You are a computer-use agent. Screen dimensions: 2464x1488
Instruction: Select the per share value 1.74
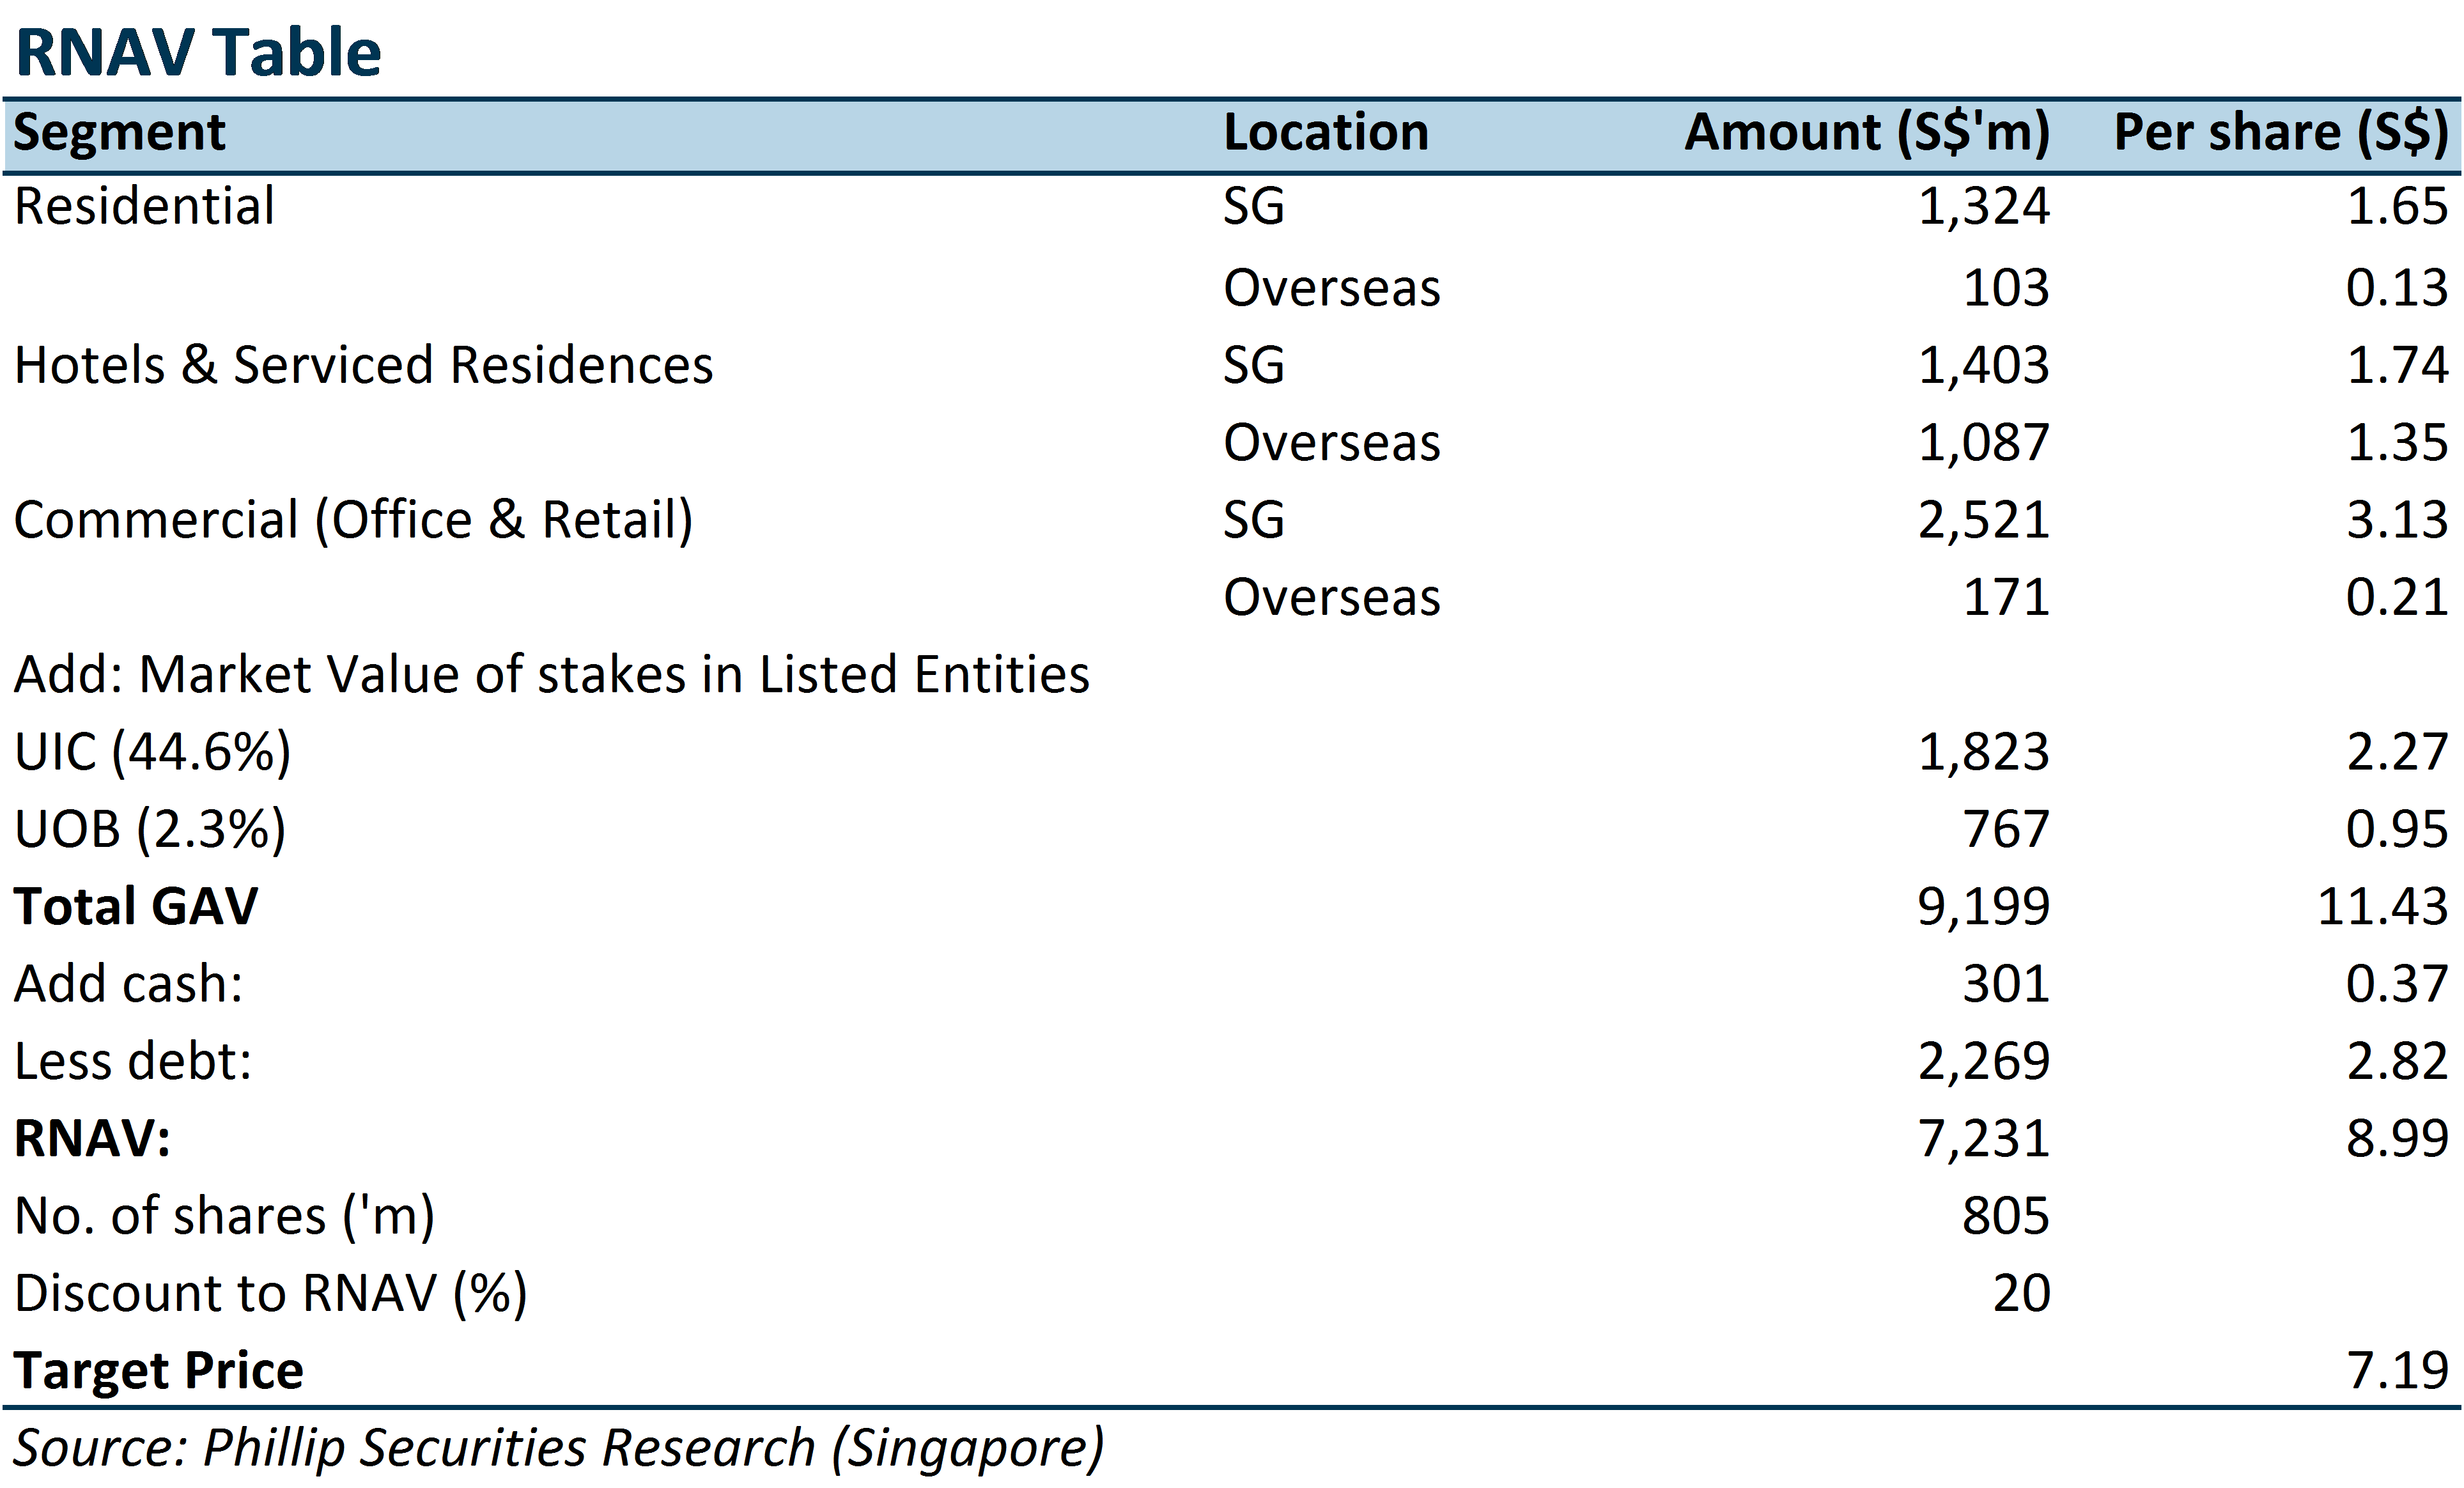[2398, 365]
